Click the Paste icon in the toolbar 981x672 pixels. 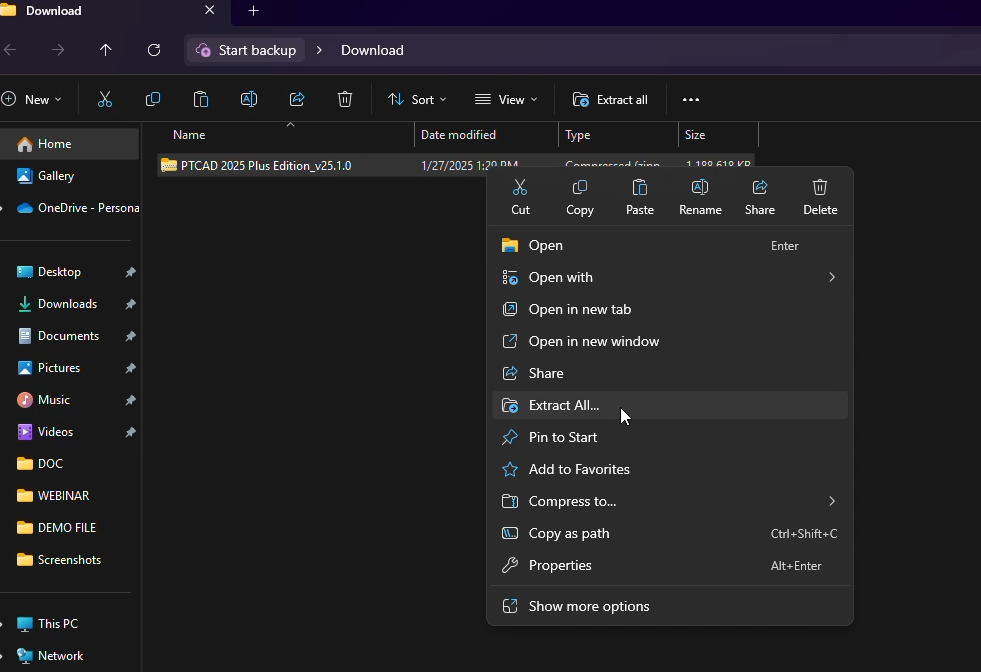(x=201, y=99)
